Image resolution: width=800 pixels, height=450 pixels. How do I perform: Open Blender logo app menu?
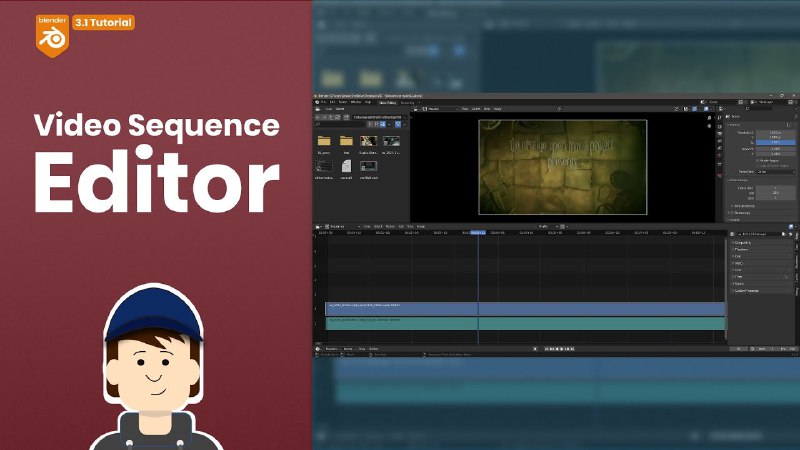[x=317, y=102]
